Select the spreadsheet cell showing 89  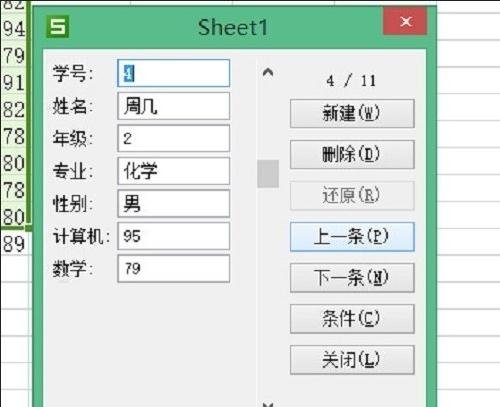15,244
